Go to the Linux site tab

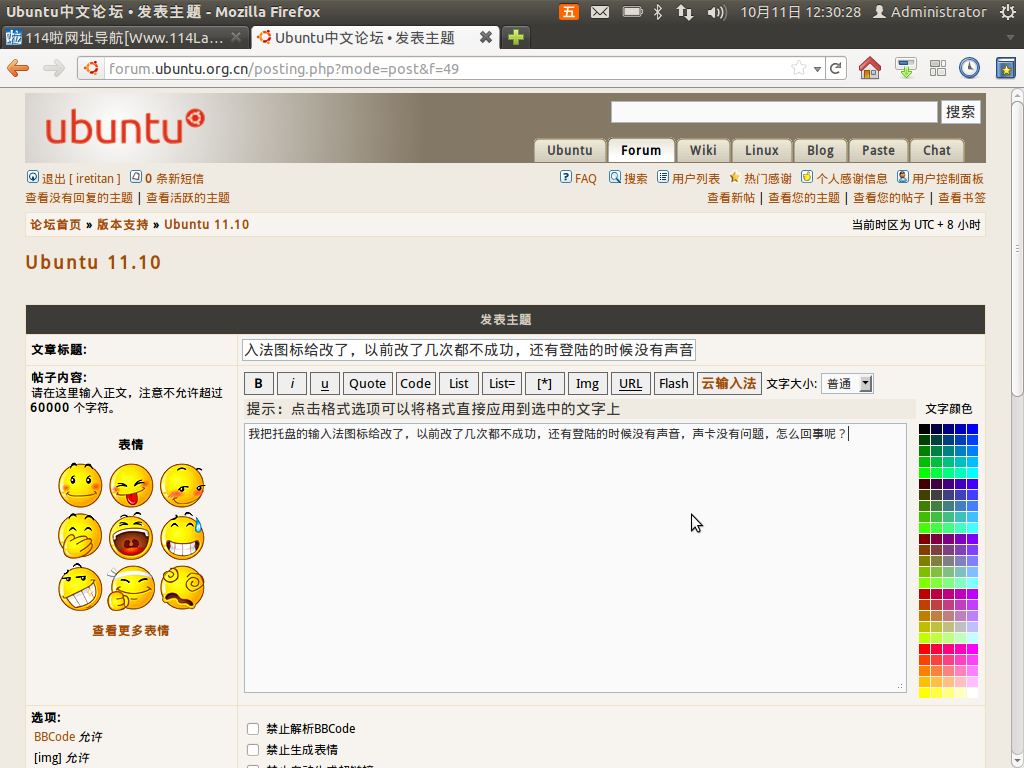point(761,150)
